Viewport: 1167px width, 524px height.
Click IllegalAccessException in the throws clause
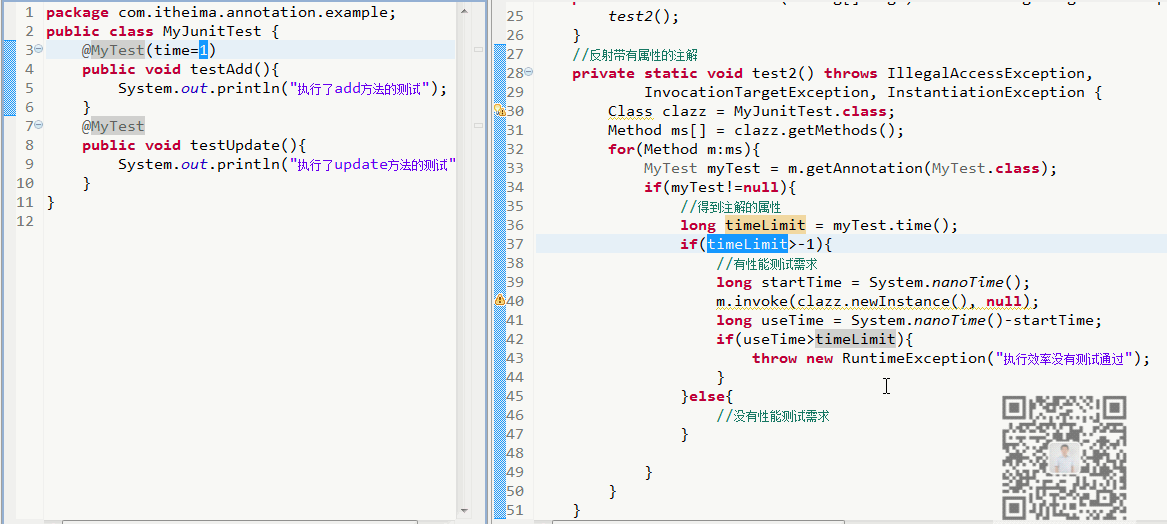click(x=985, y=73)
